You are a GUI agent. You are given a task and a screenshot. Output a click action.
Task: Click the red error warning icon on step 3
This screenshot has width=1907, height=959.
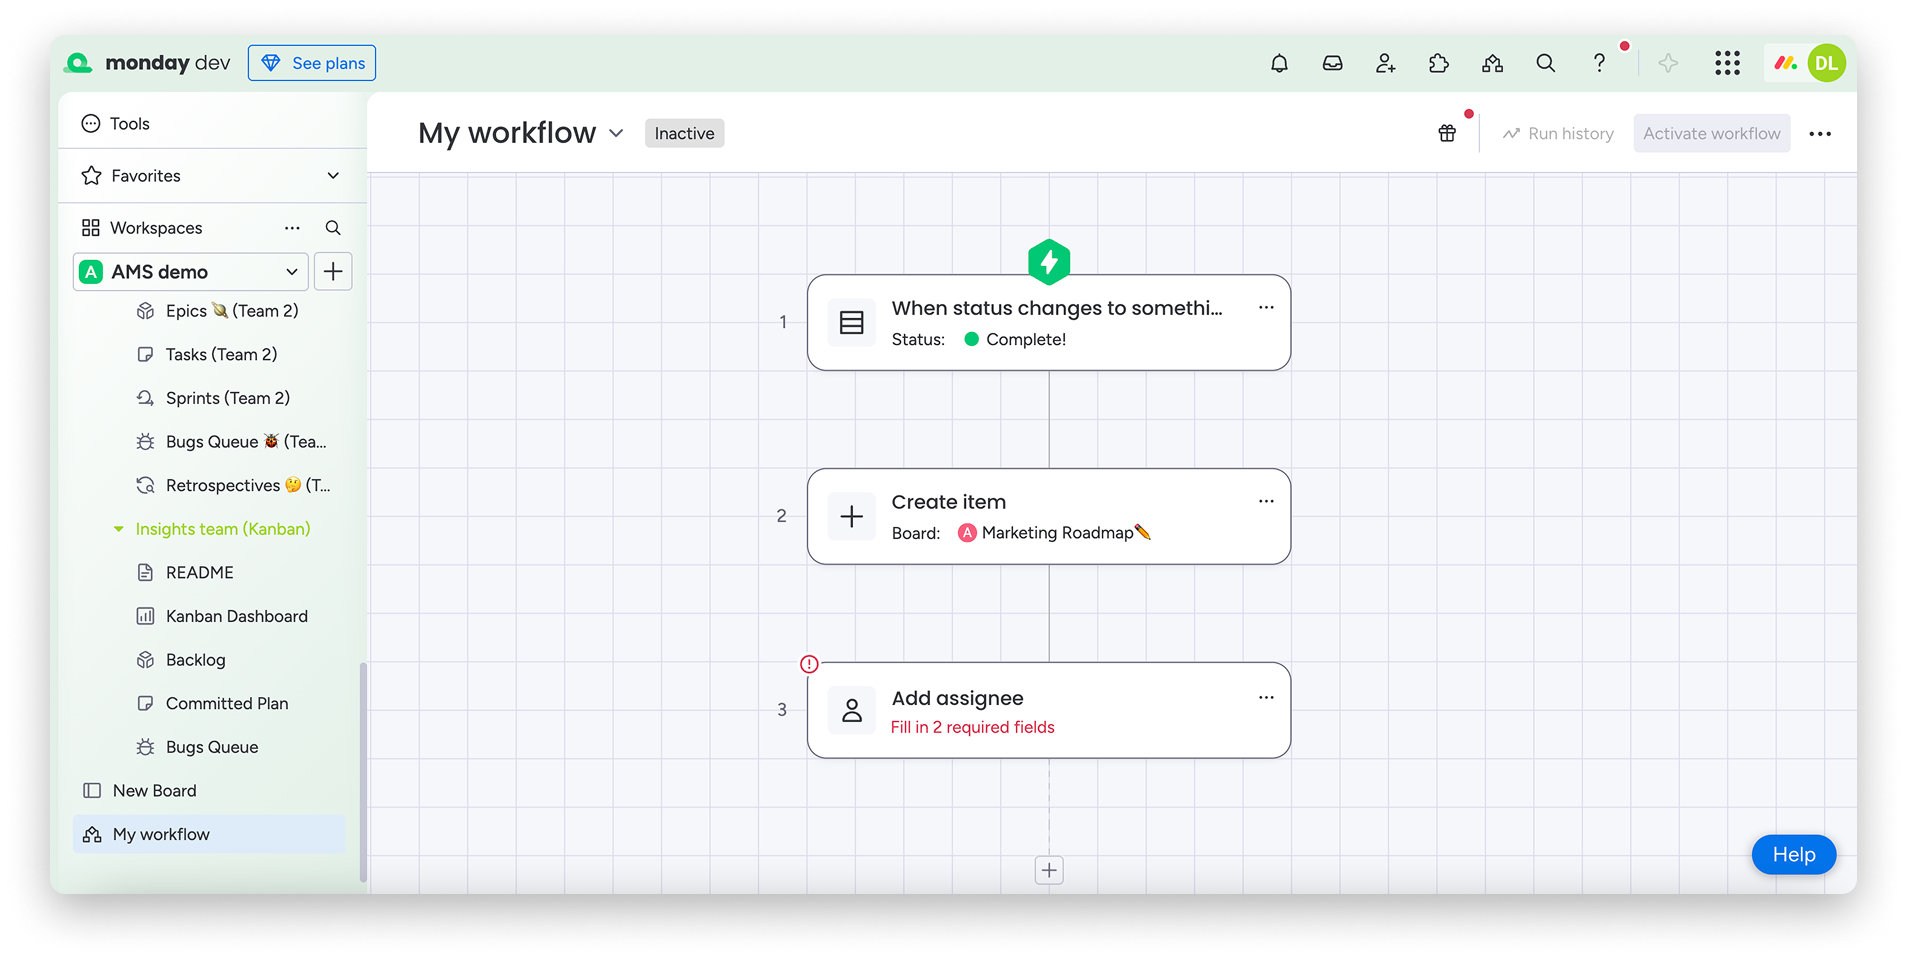(809, 664)
